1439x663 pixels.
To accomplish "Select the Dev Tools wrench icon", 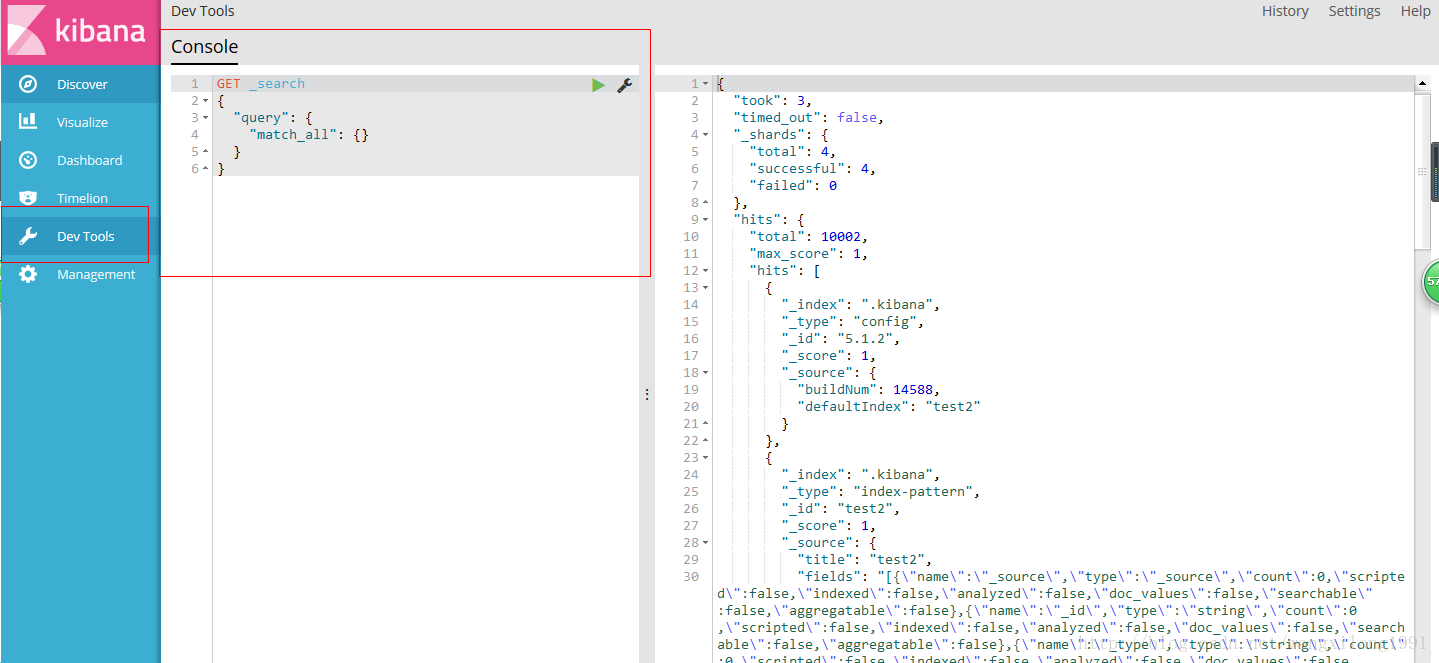I will [28, 236].
